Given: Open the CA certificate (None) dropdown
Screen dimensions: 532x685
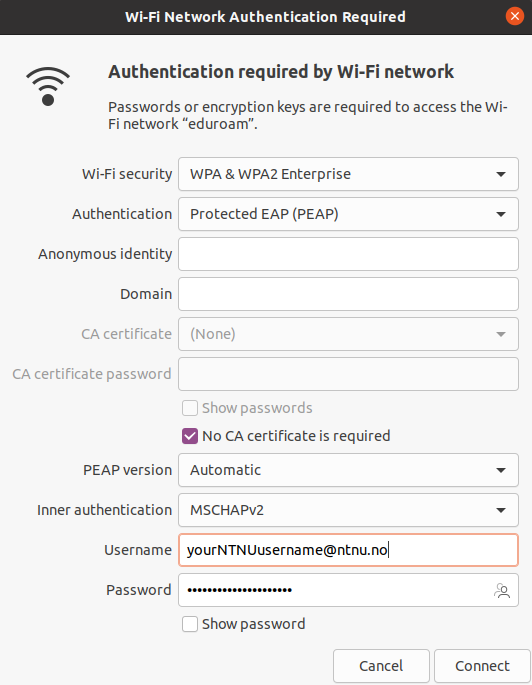Looking at the screenshot, I should click(x=348, y=334).
